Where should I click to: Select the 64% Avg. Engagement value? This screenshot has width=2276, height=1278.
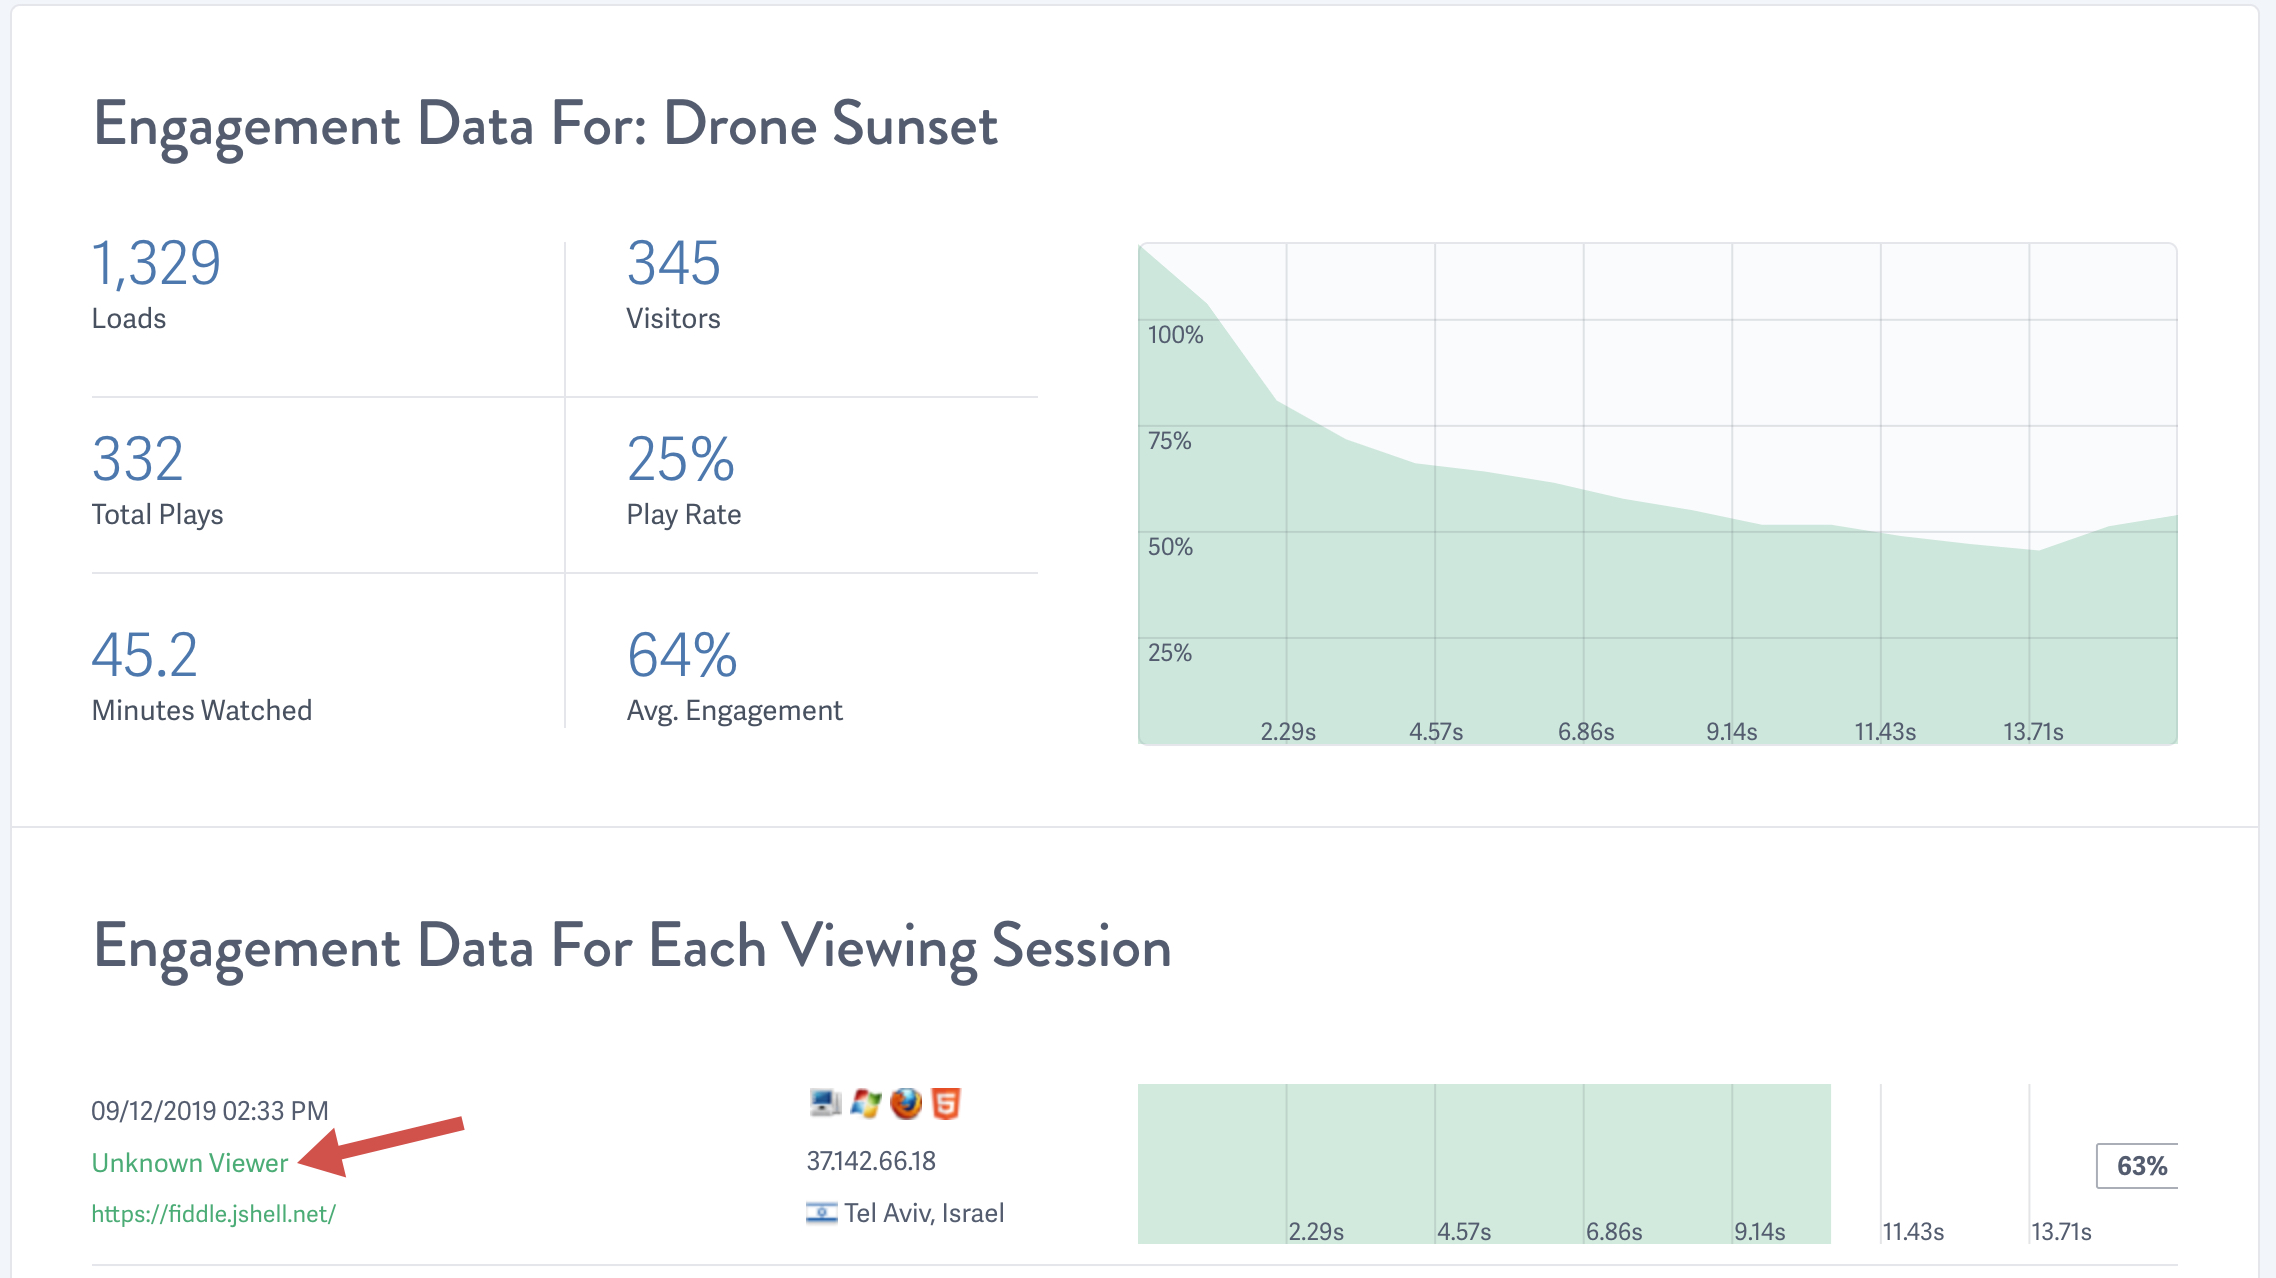tap(682, 656)
